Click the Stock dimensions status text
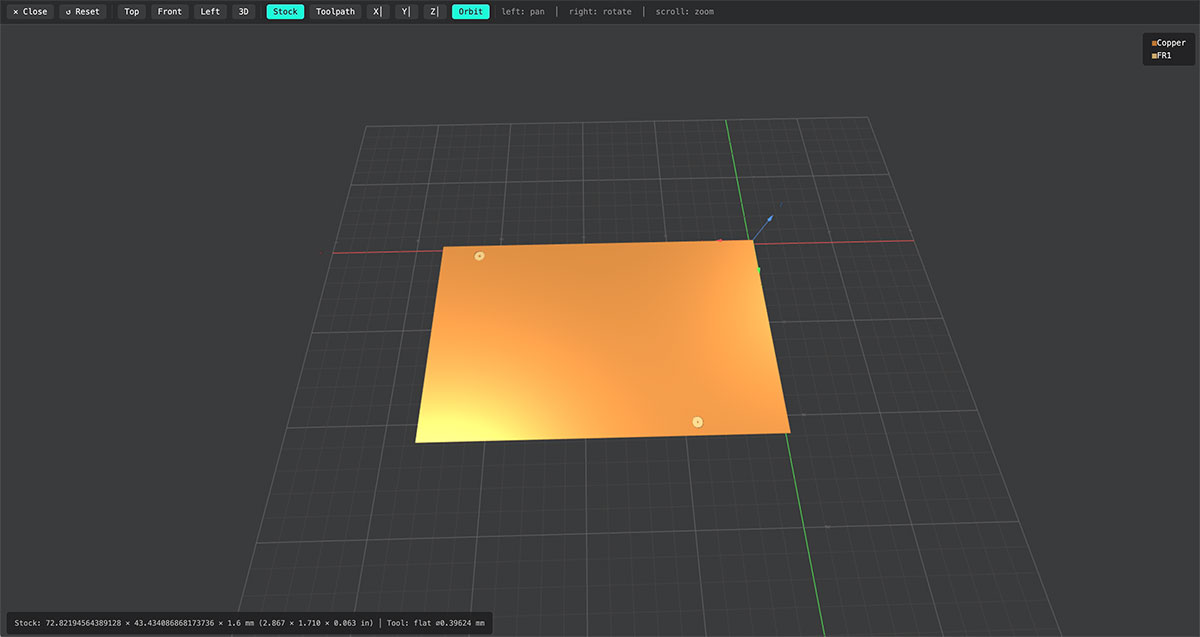 coord(194,623)
